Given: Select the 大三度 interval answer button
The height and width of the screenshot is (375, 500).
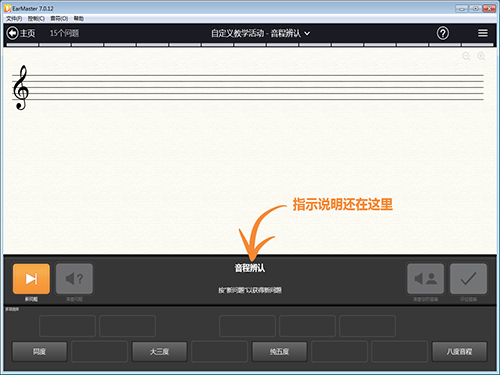Looking at the screenshot, I should coord(159,351).
